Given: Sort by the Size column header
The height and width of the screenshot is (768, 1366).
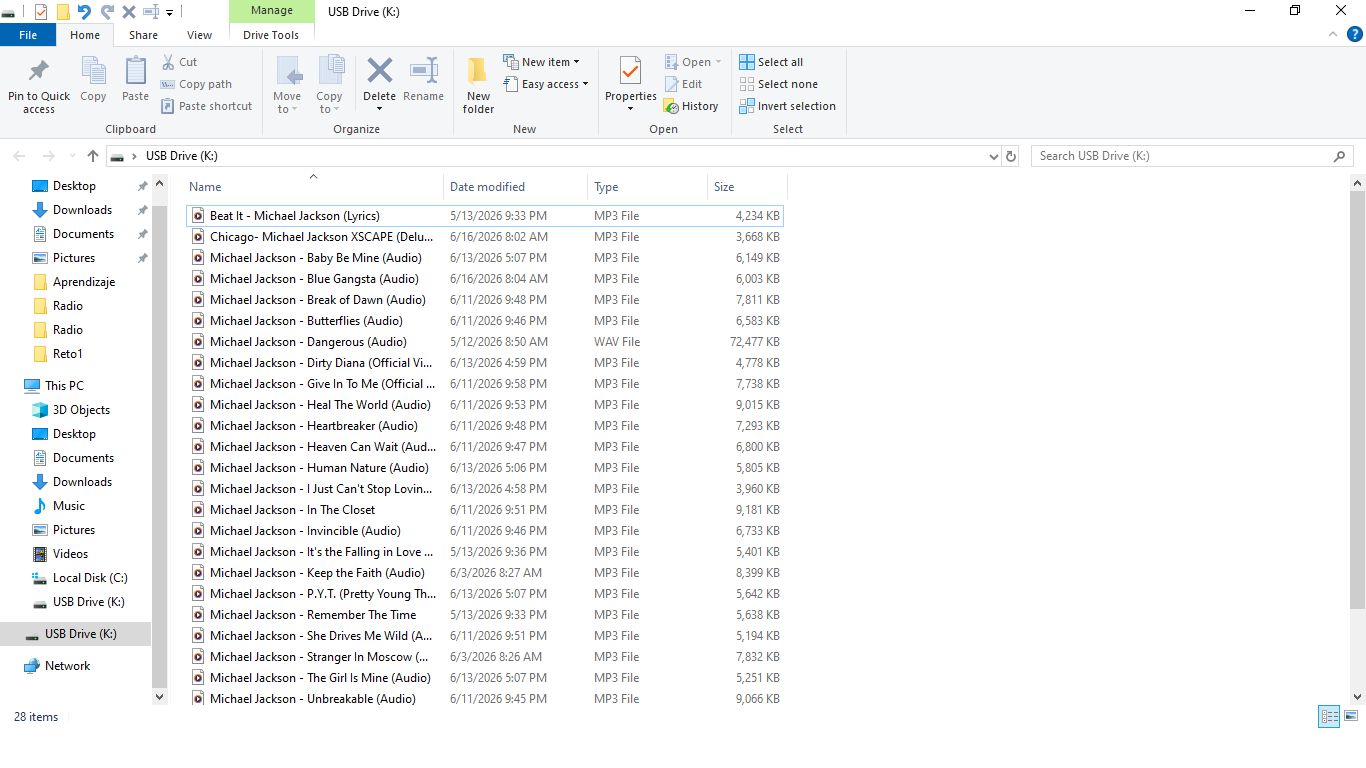Looking at the screenshot, I should point(747,186).
